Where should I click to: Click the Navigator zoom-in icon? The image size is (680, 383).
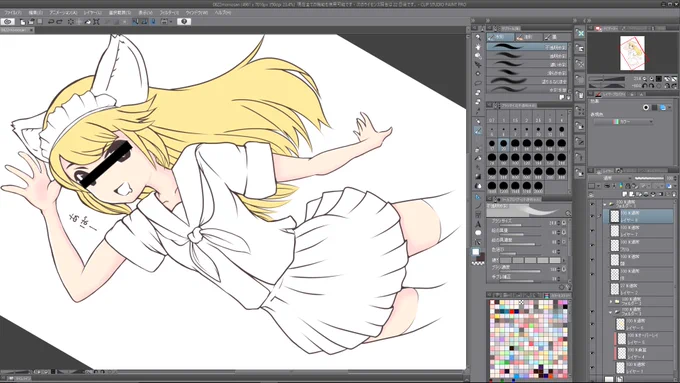(x=652, y=79)
